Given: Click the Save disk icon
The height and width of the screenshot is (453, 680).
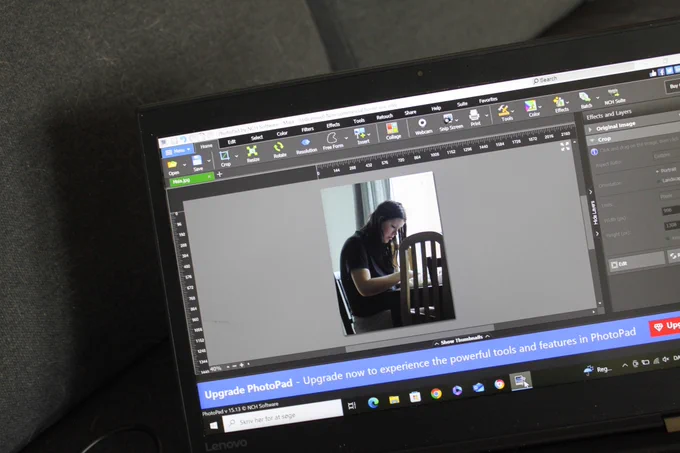Looking at the screenshot, I should (x=197, y=160).
